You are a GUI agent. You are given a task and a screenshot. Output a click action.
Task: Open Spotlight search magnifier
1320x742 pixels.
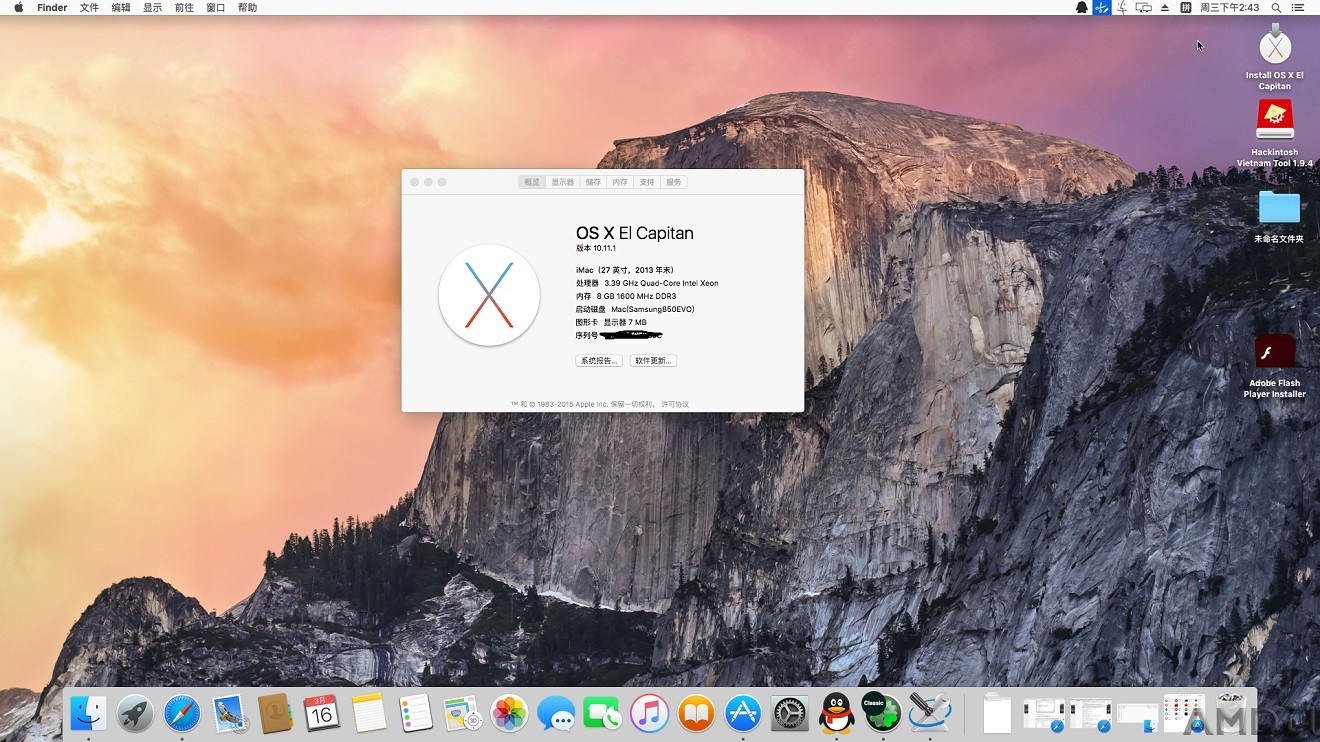1276,7
